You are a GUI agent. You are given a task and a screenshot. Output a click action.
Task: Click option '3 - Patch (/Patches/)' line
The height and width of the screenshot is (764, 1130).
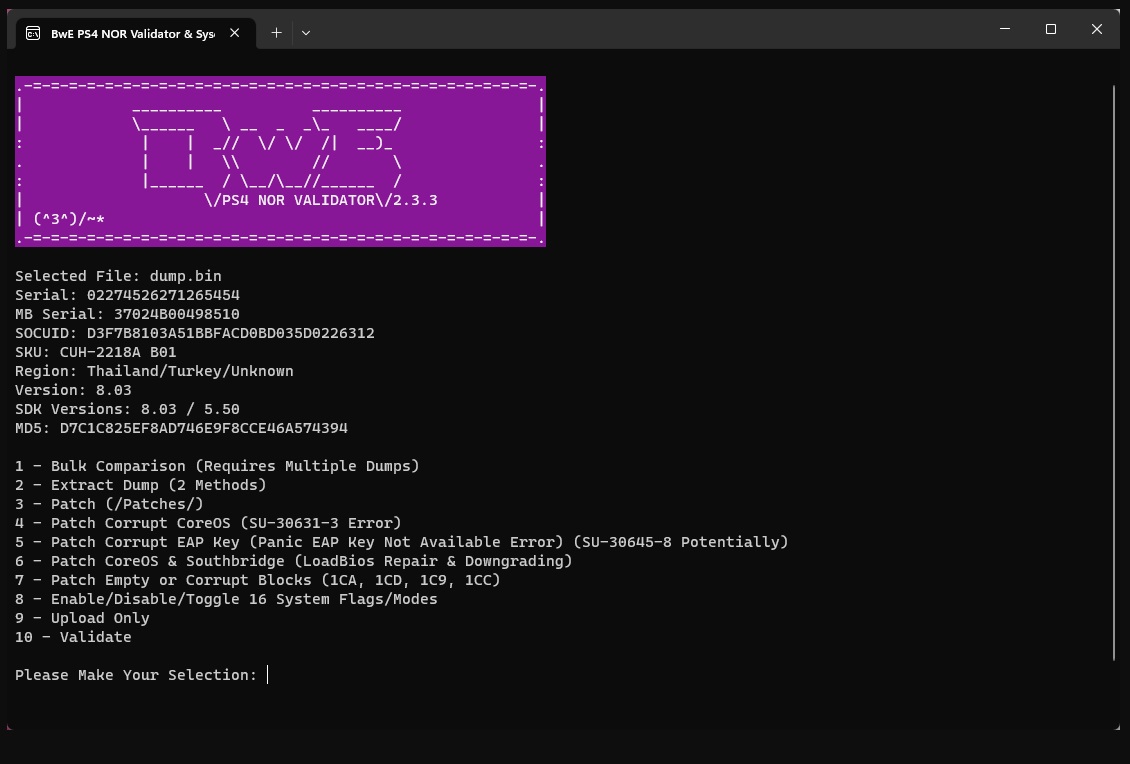(x=110, y=504)
